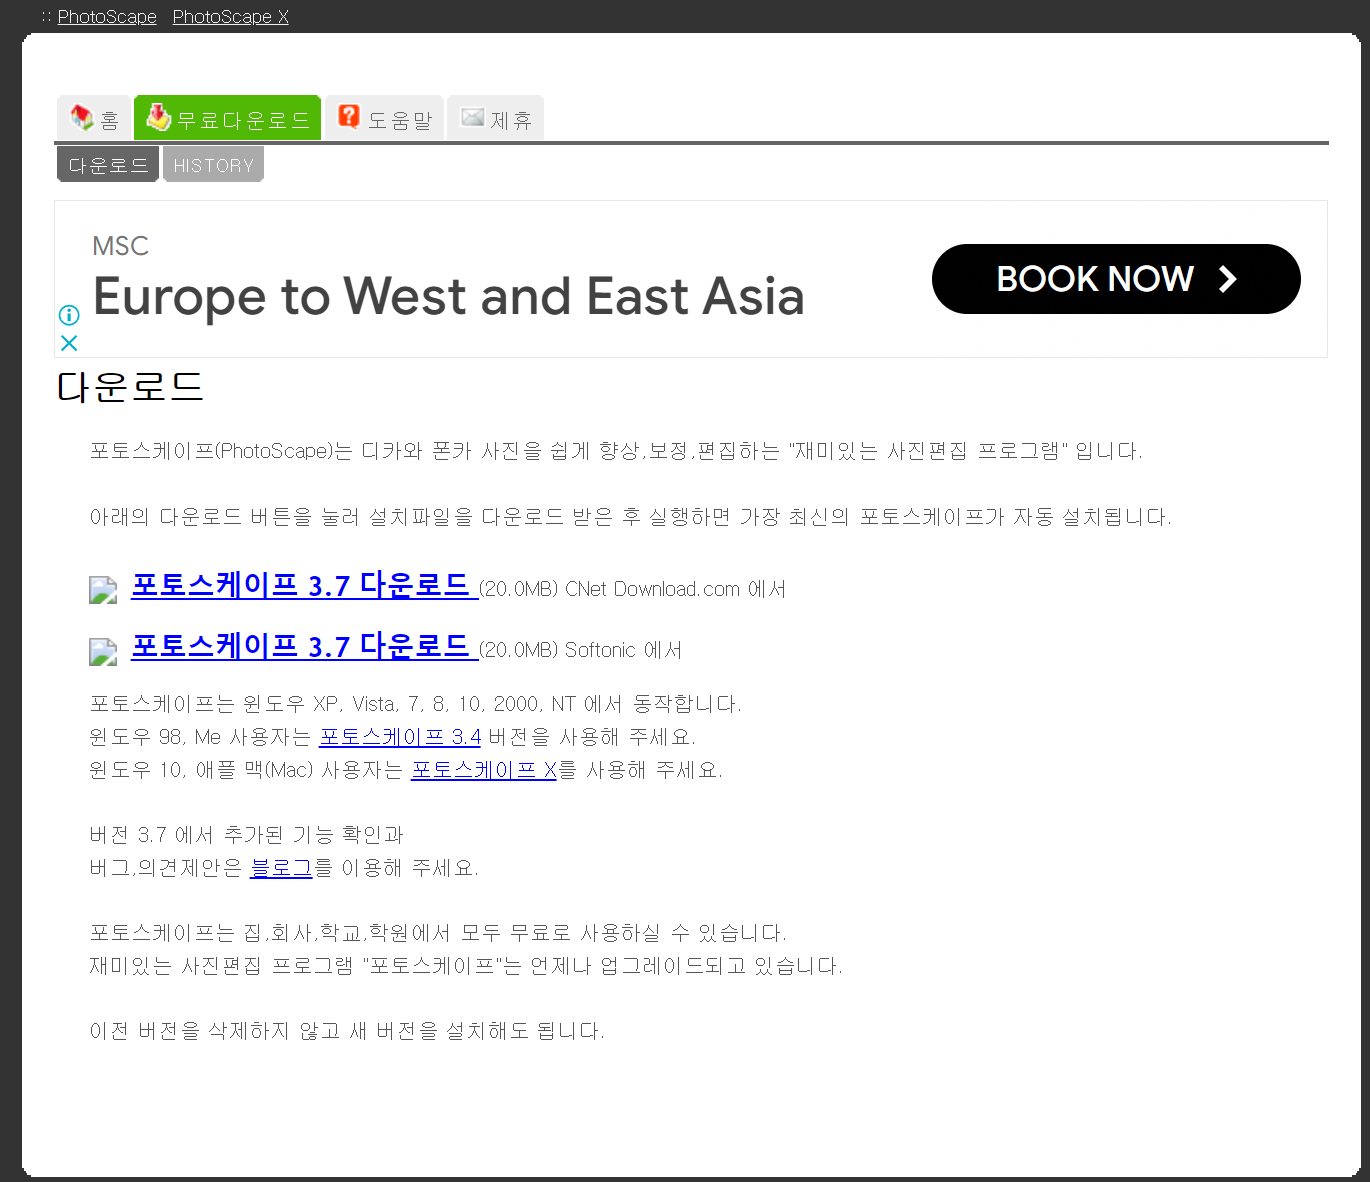Click the broken image icon beside Softonic download
Screen dimensions: 1370x1182
tap(103, 651)
